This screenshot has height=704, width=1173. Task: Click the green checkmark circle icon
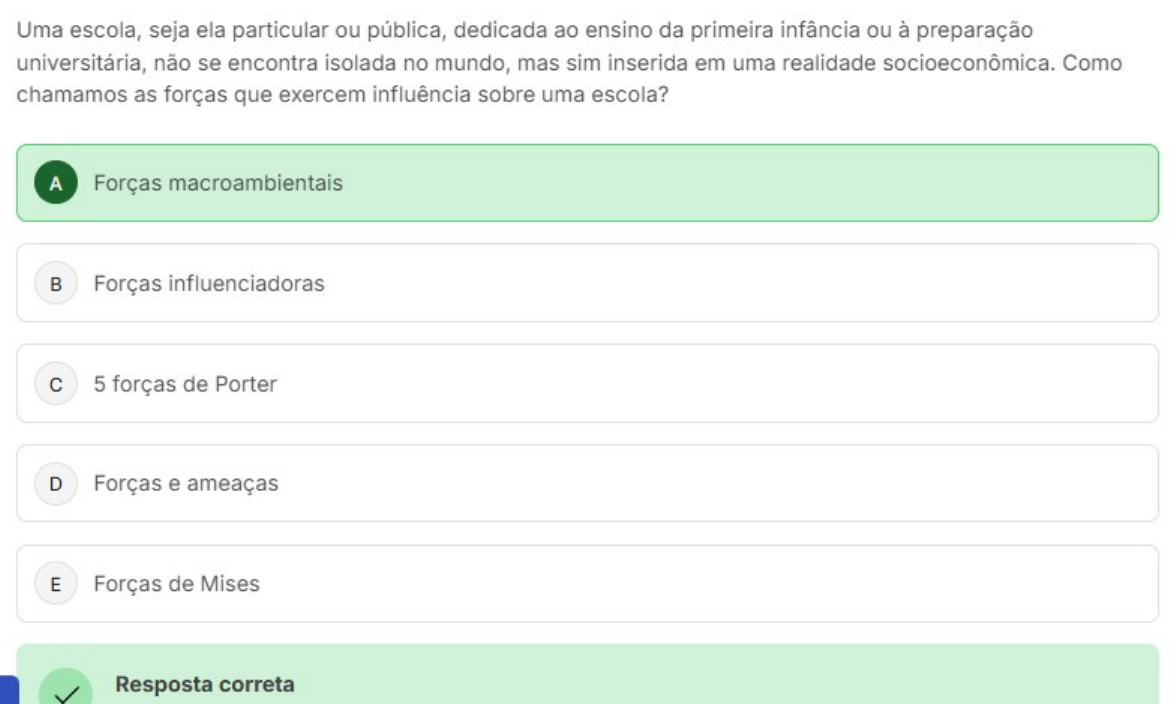[x=65, y=690]
